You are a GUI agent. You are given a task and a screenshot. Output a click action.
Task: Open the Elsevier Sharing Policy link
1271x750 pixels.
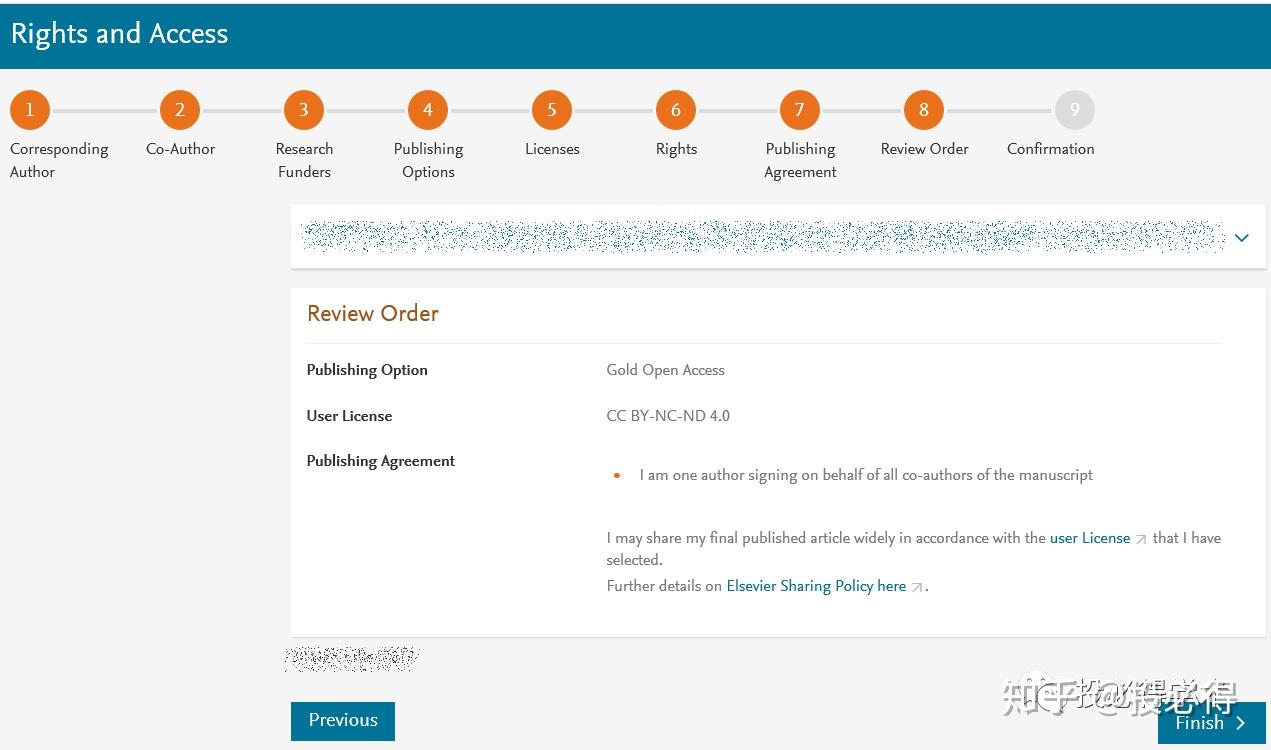(816, 586)
